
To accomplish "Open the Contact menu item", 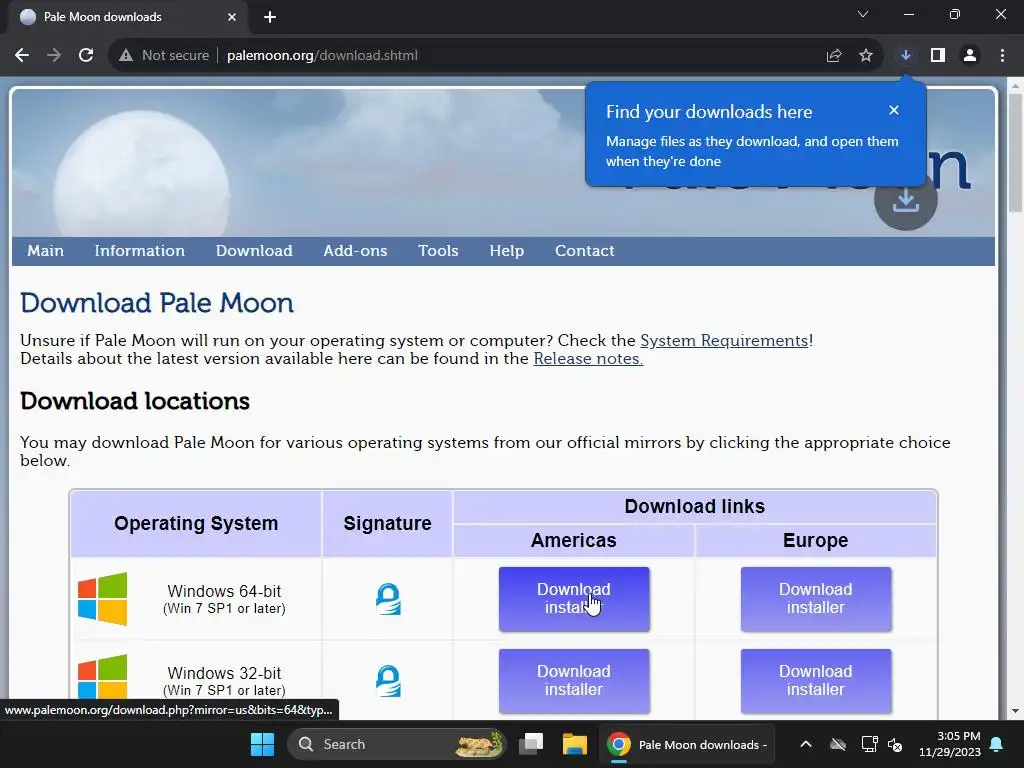I will [x=584, y=251].
